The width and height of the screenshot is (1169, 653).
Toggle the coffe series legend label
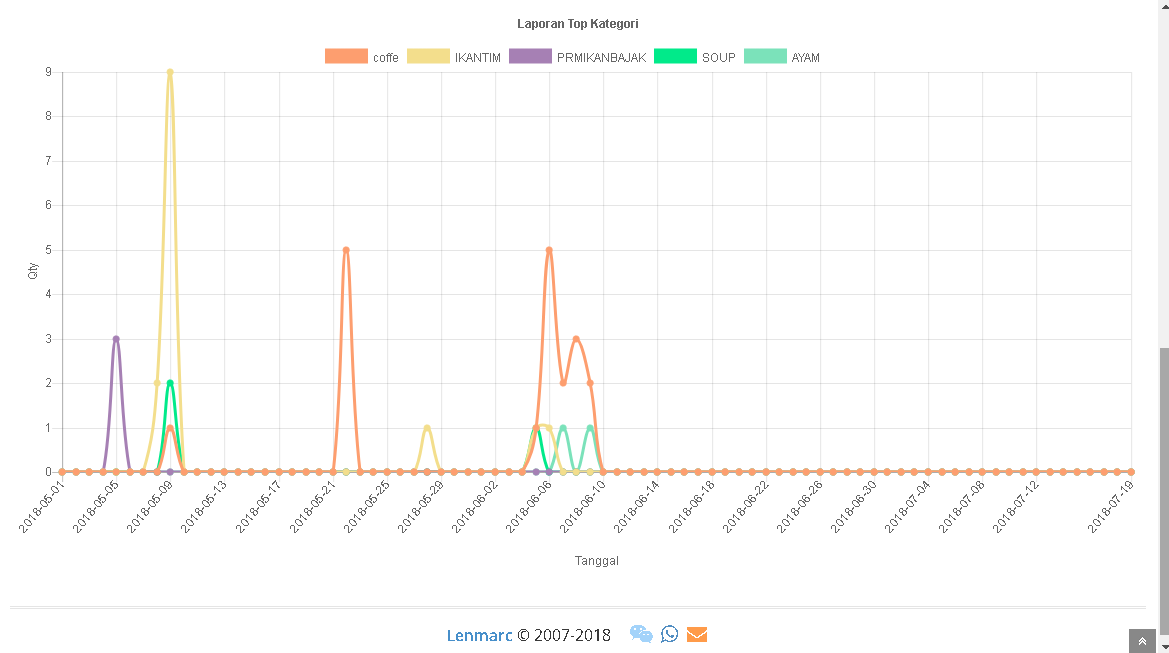(386, 58)
